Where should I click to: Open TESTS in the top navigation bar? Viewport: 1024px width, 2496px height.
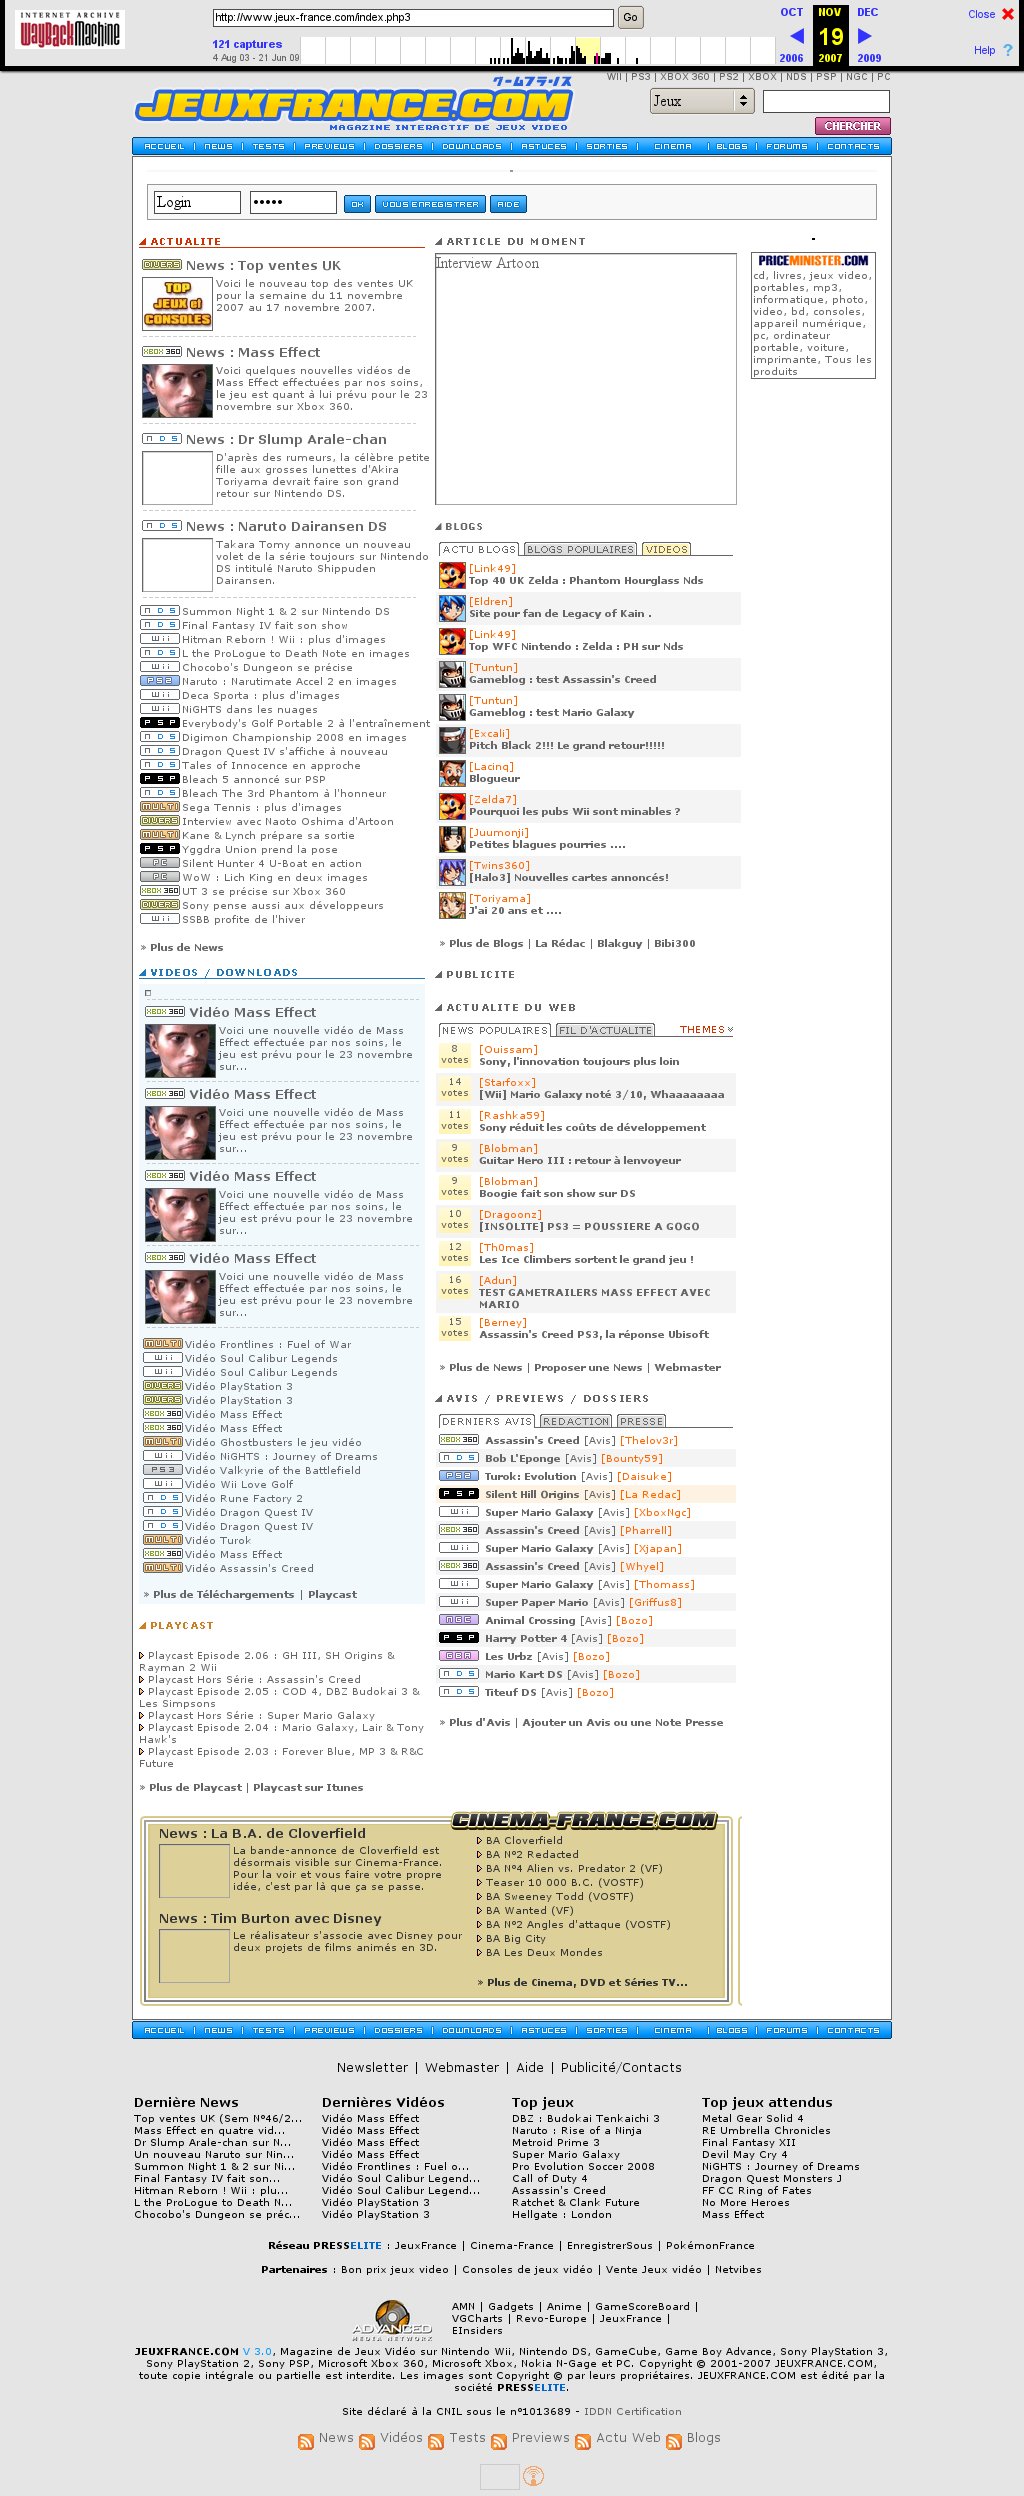click(x=268, y=147)
